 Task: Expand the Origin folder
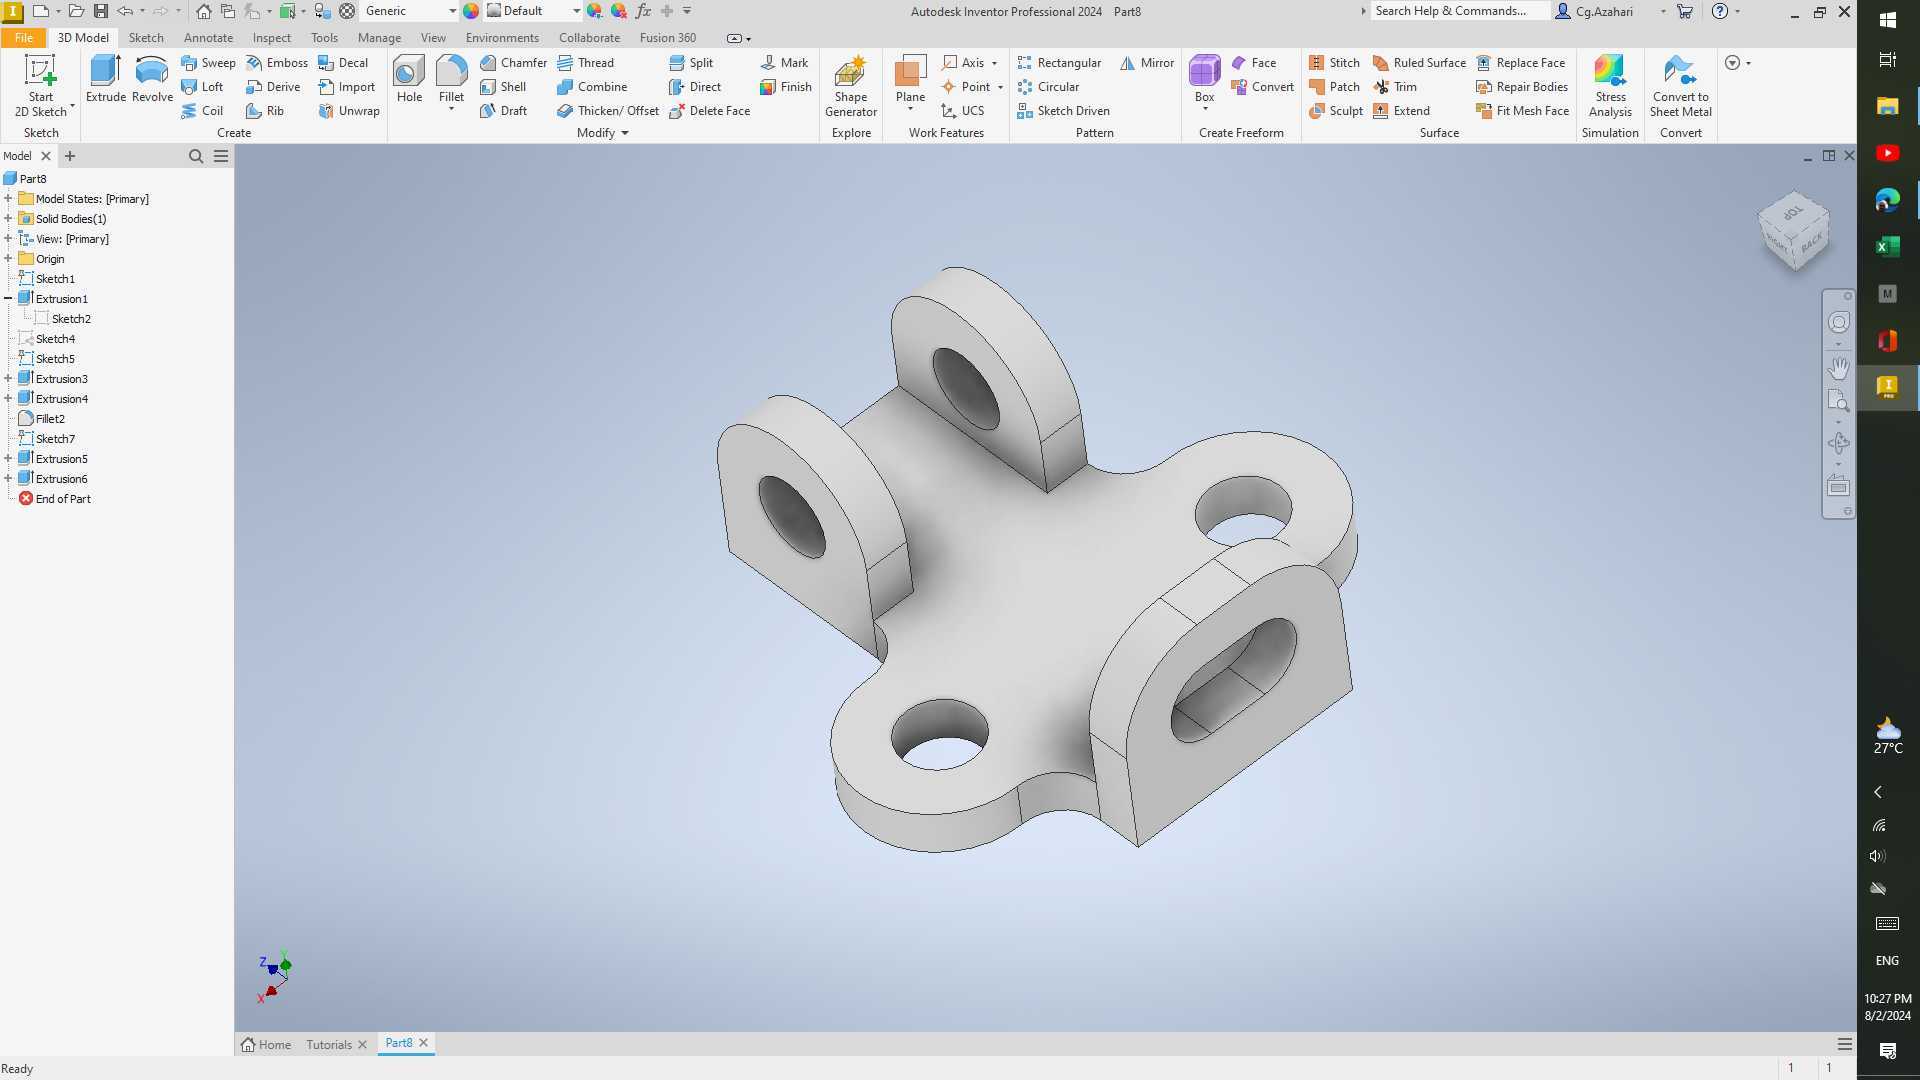[8, 259]
